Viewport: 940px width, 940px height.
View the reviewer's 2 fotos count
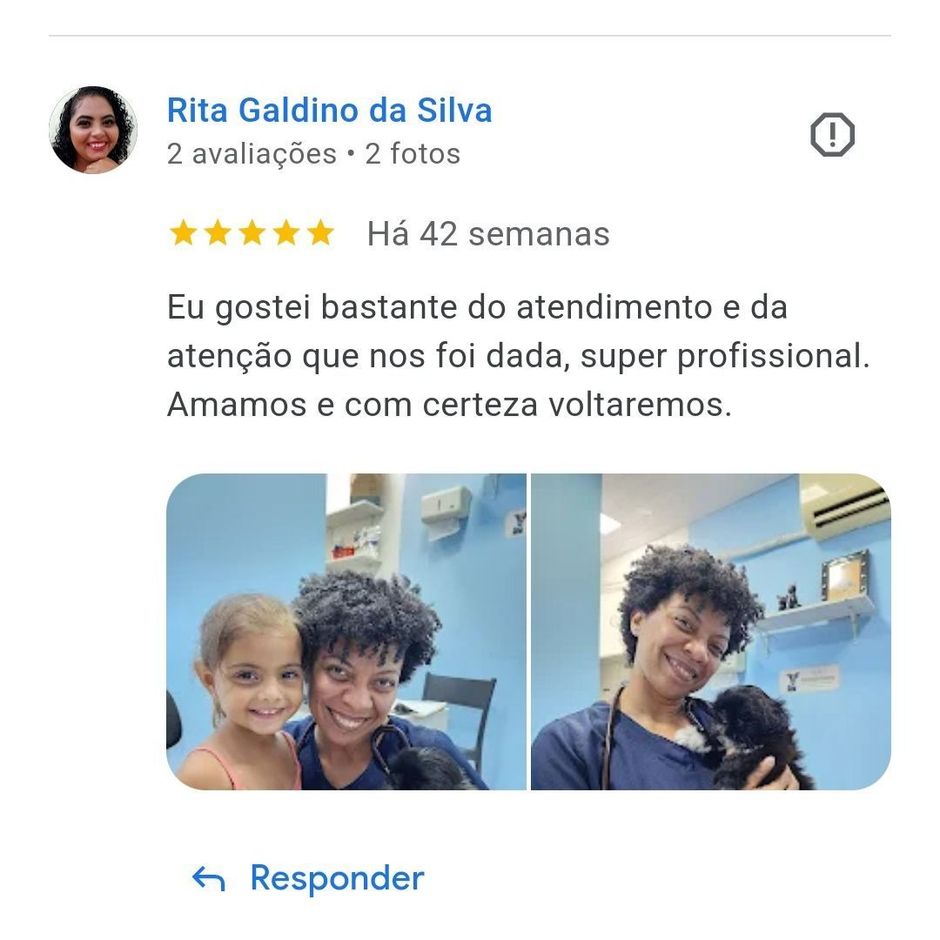(x=412, y=154)
